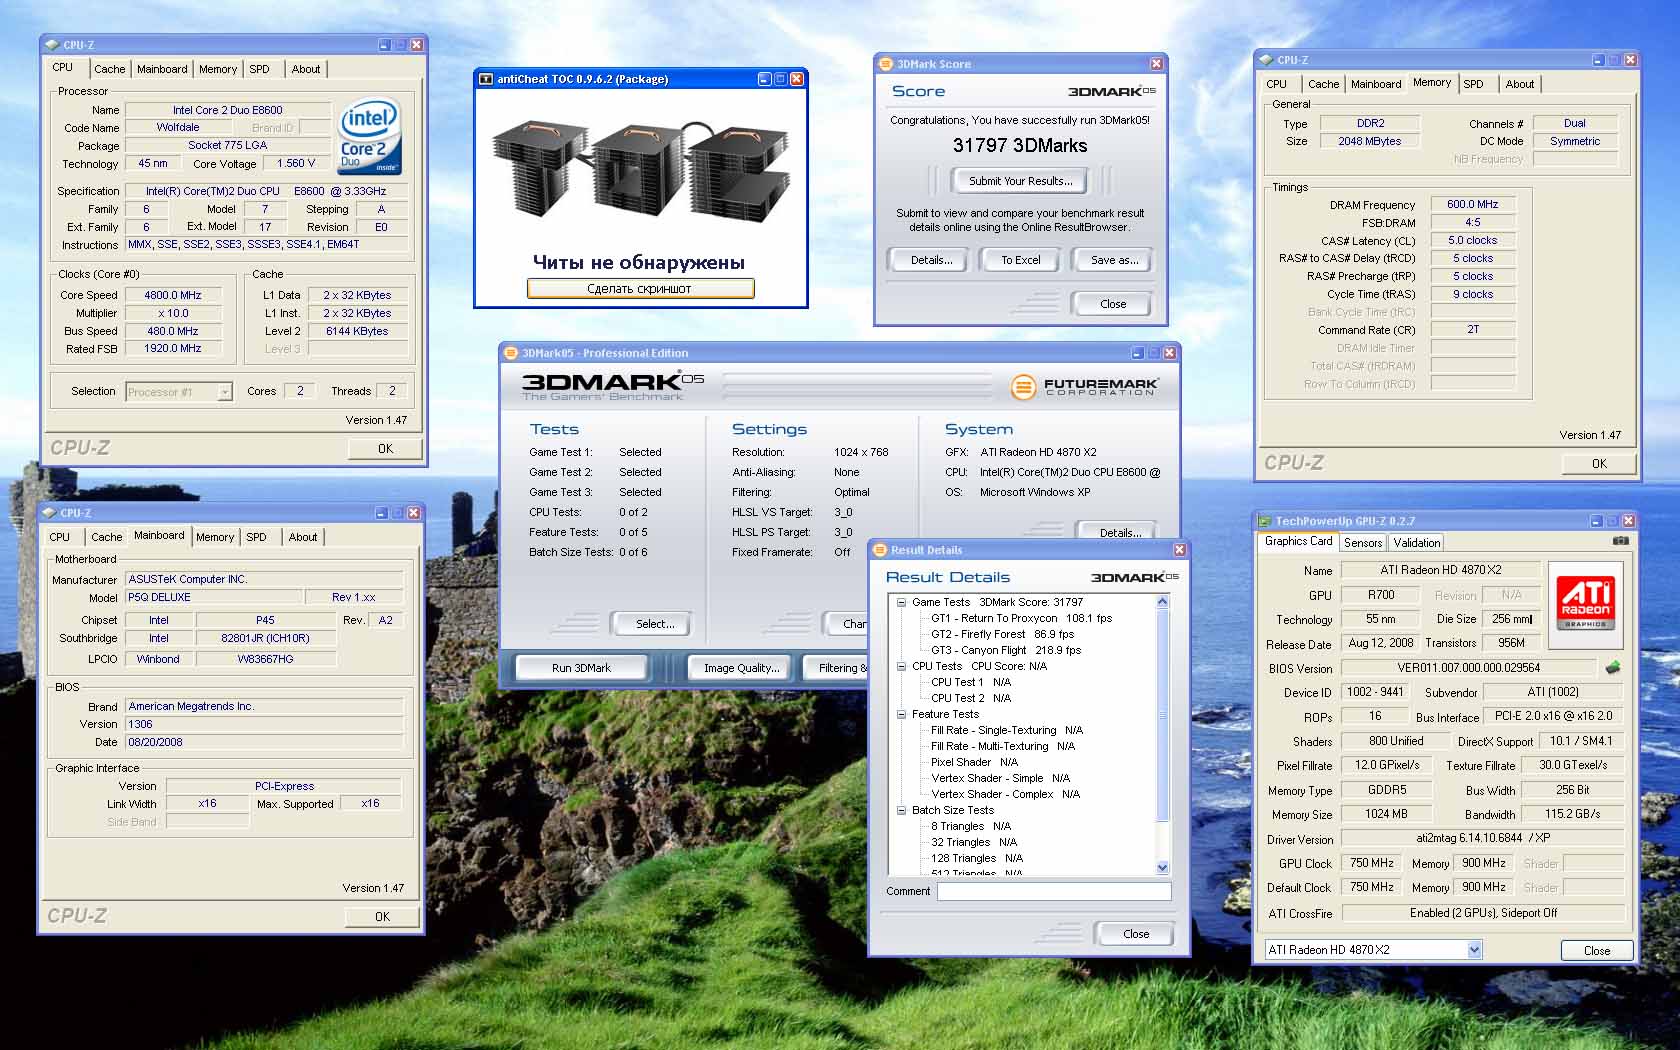
Task: Close the 3DMark Score dialog with Close button
Action: click(x=1113, y=304)
